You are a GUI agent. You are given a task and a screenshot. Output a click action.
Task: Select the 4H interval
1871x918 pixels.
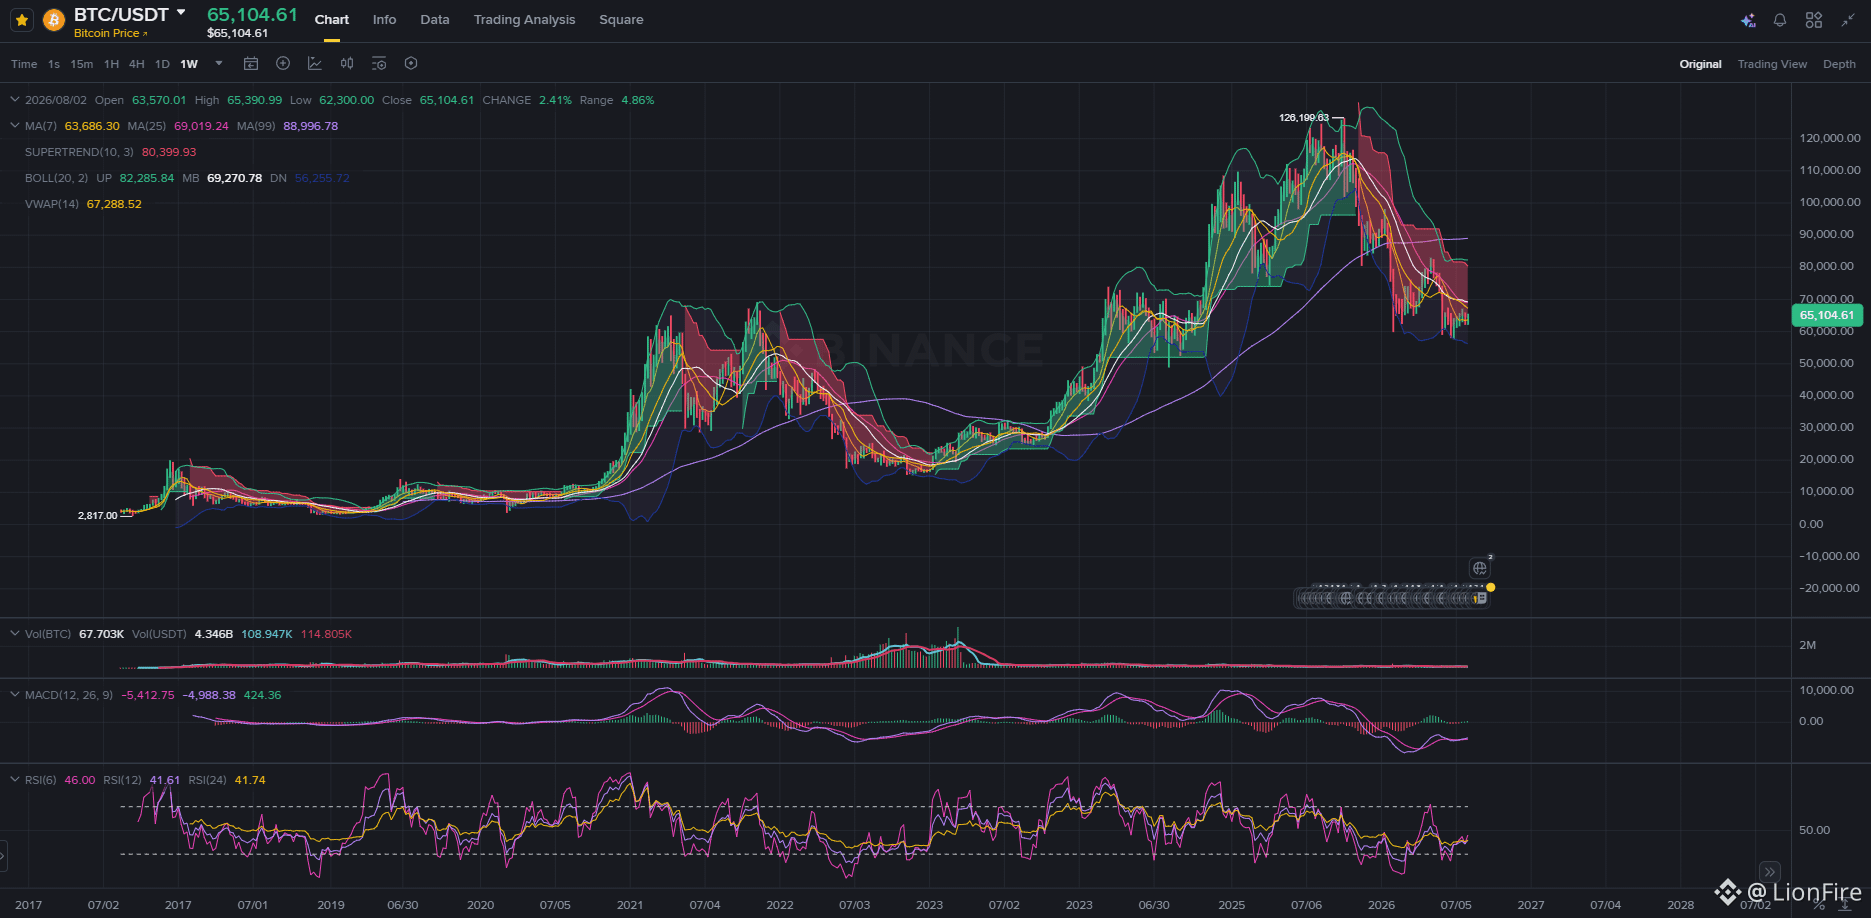137,64
